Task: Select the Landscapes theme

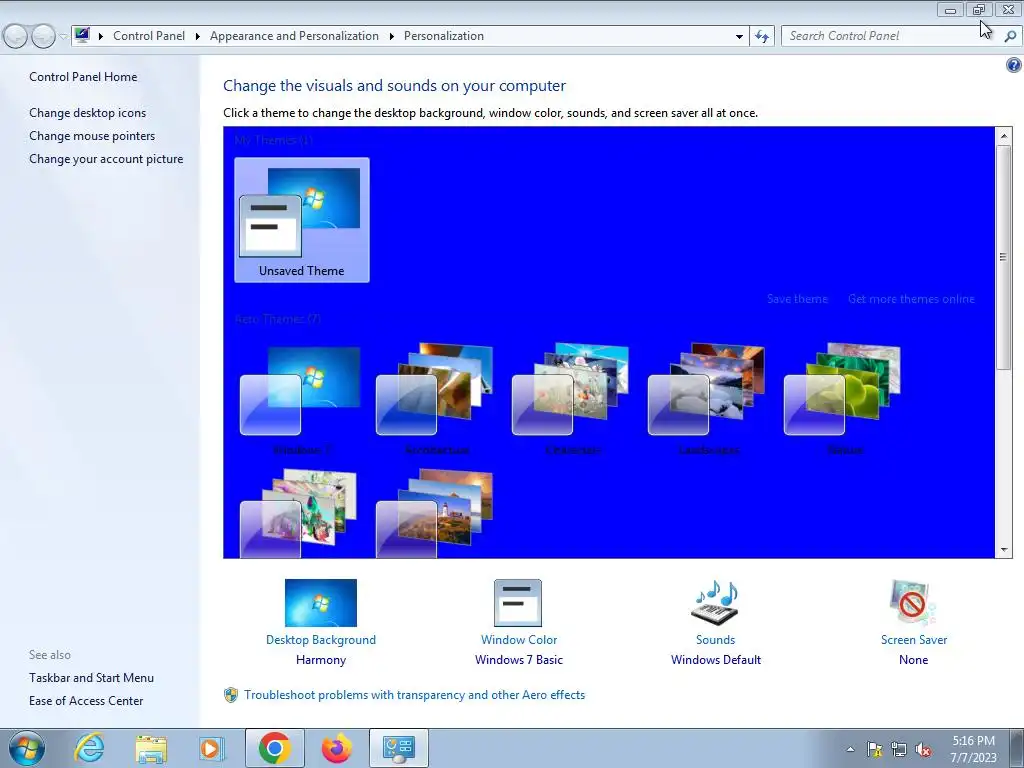Action: click(x=709, y=400)
